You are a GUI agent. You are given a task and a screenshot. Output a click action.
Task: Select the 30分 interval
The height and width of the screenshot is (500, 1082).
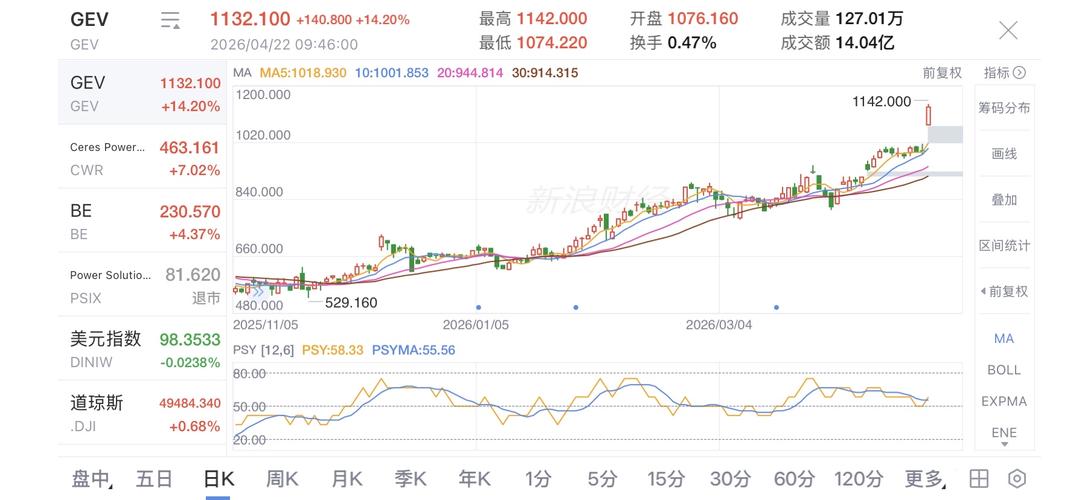pyautogui.click(x=730, y=478)
